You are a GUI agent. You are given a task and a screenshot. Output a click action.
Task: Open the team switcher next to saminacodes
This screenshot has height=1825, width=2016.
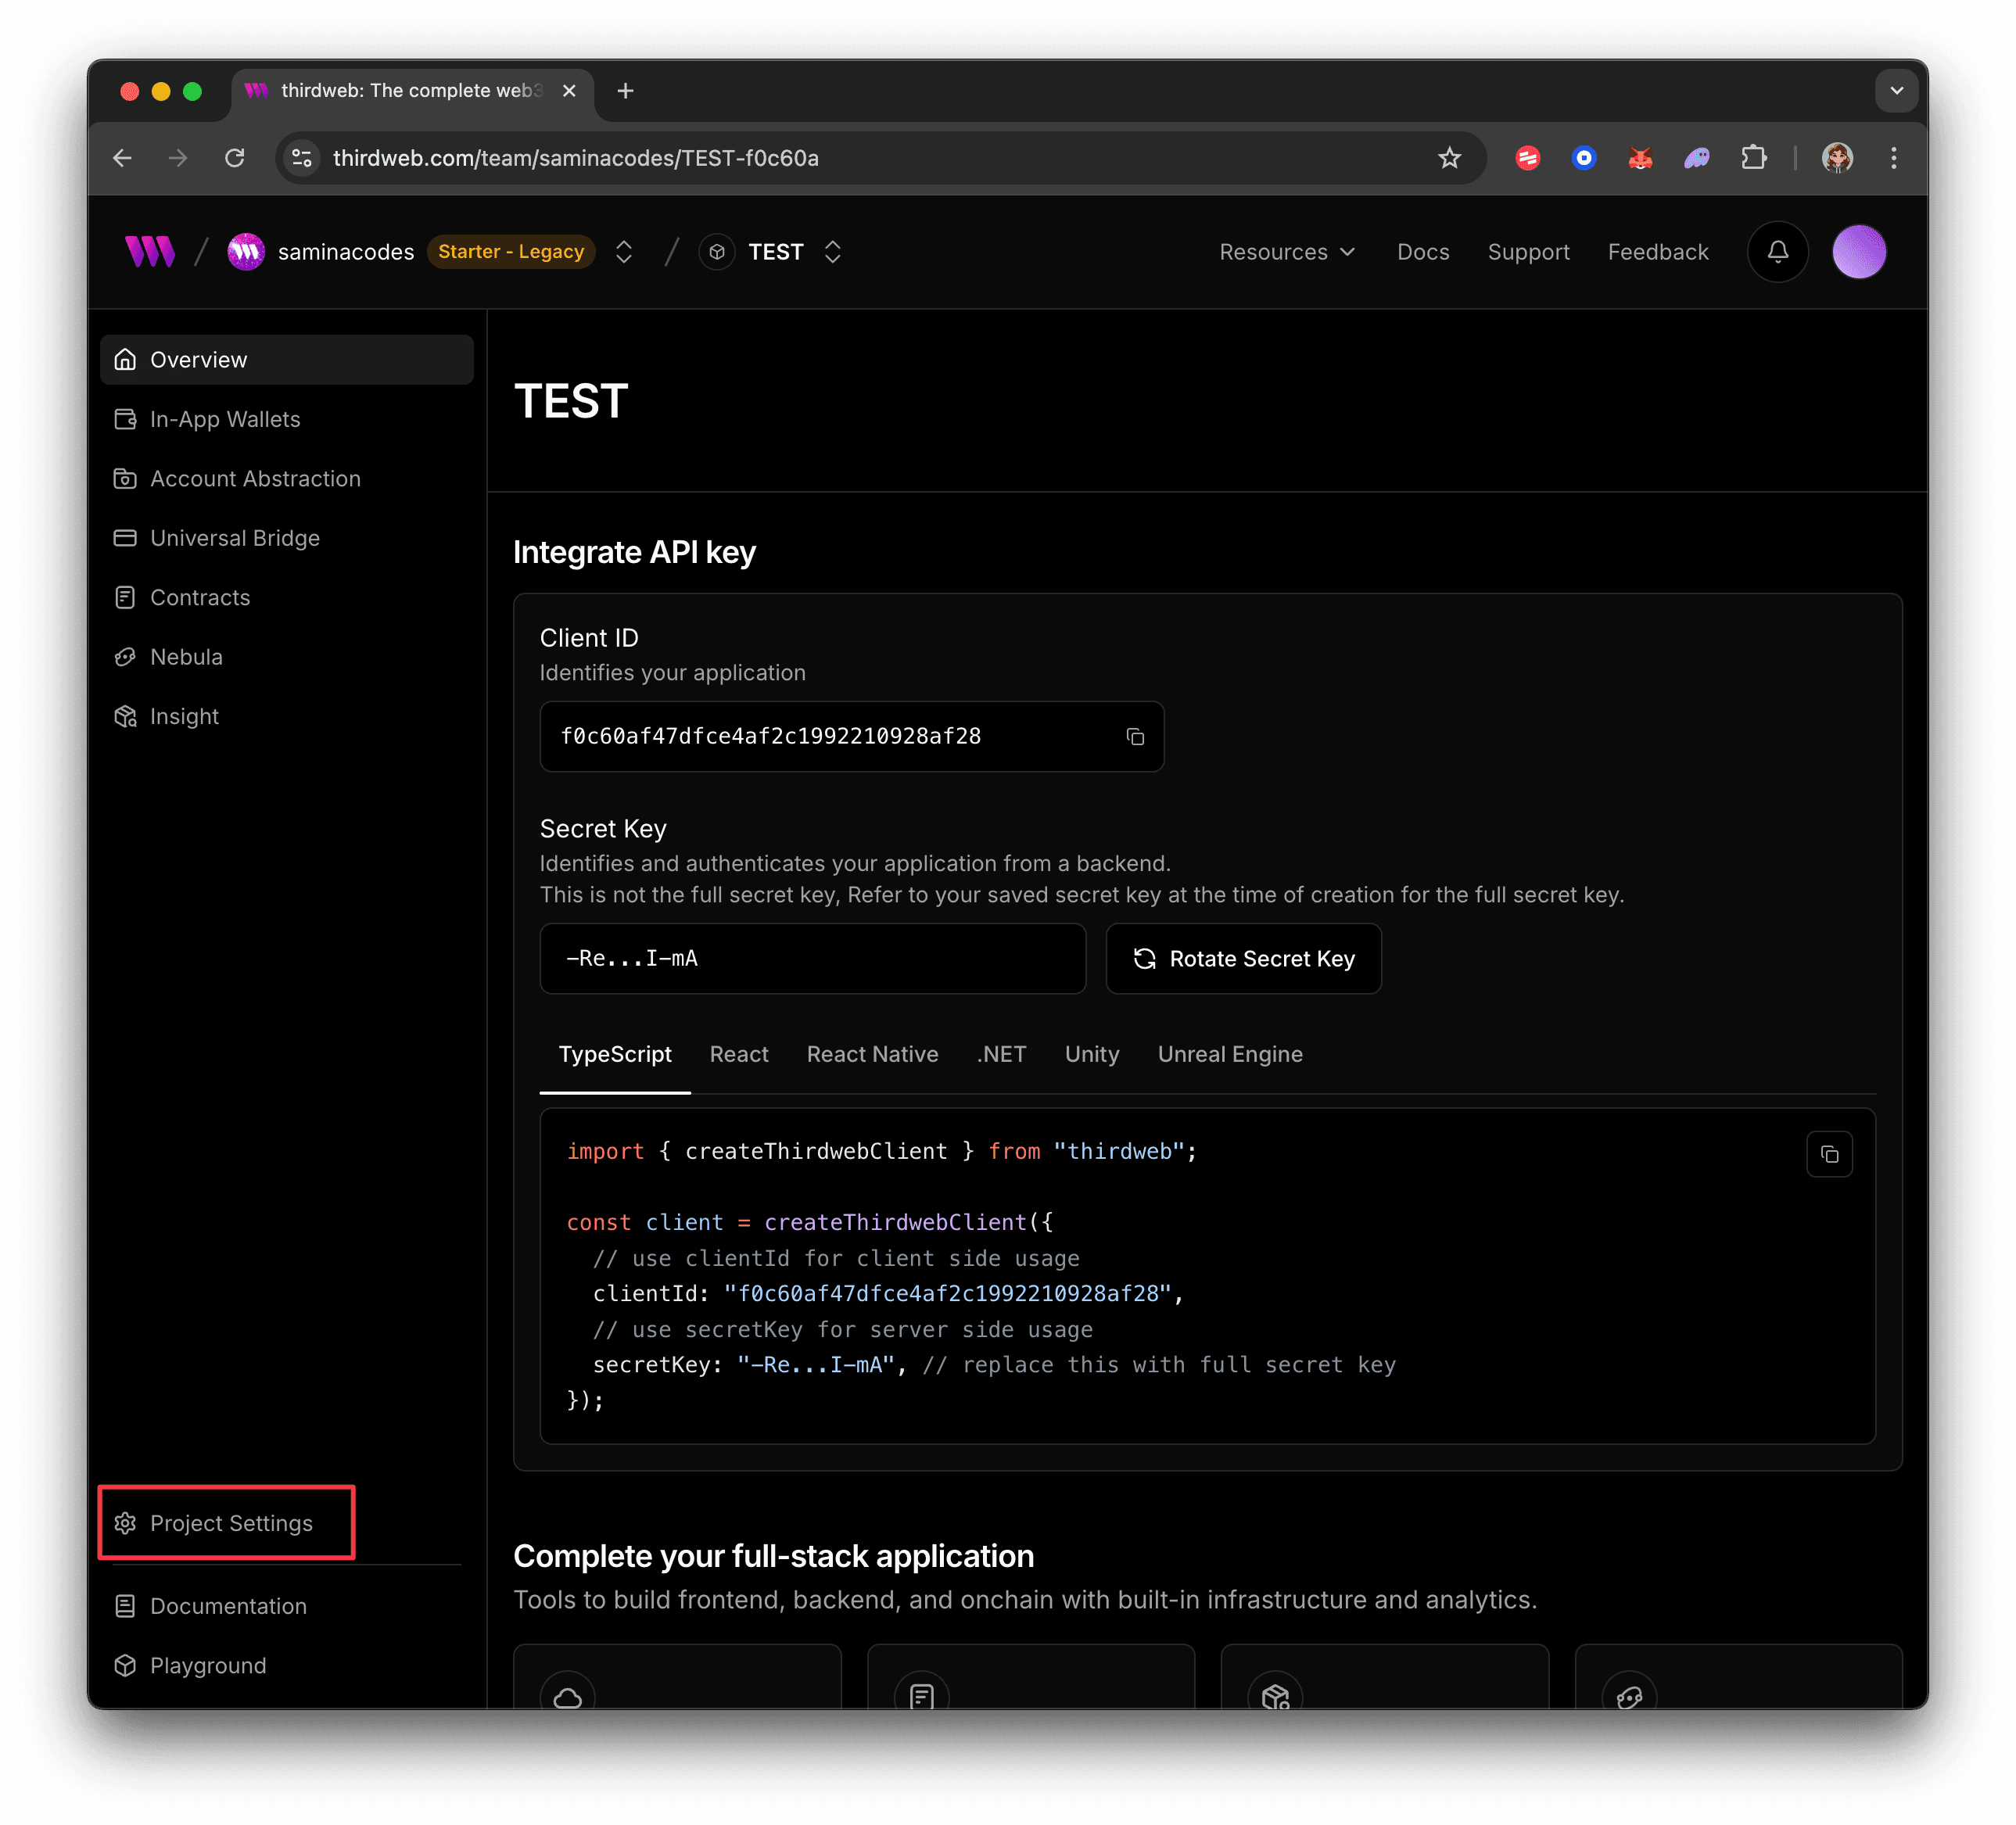tap(623, 251)
